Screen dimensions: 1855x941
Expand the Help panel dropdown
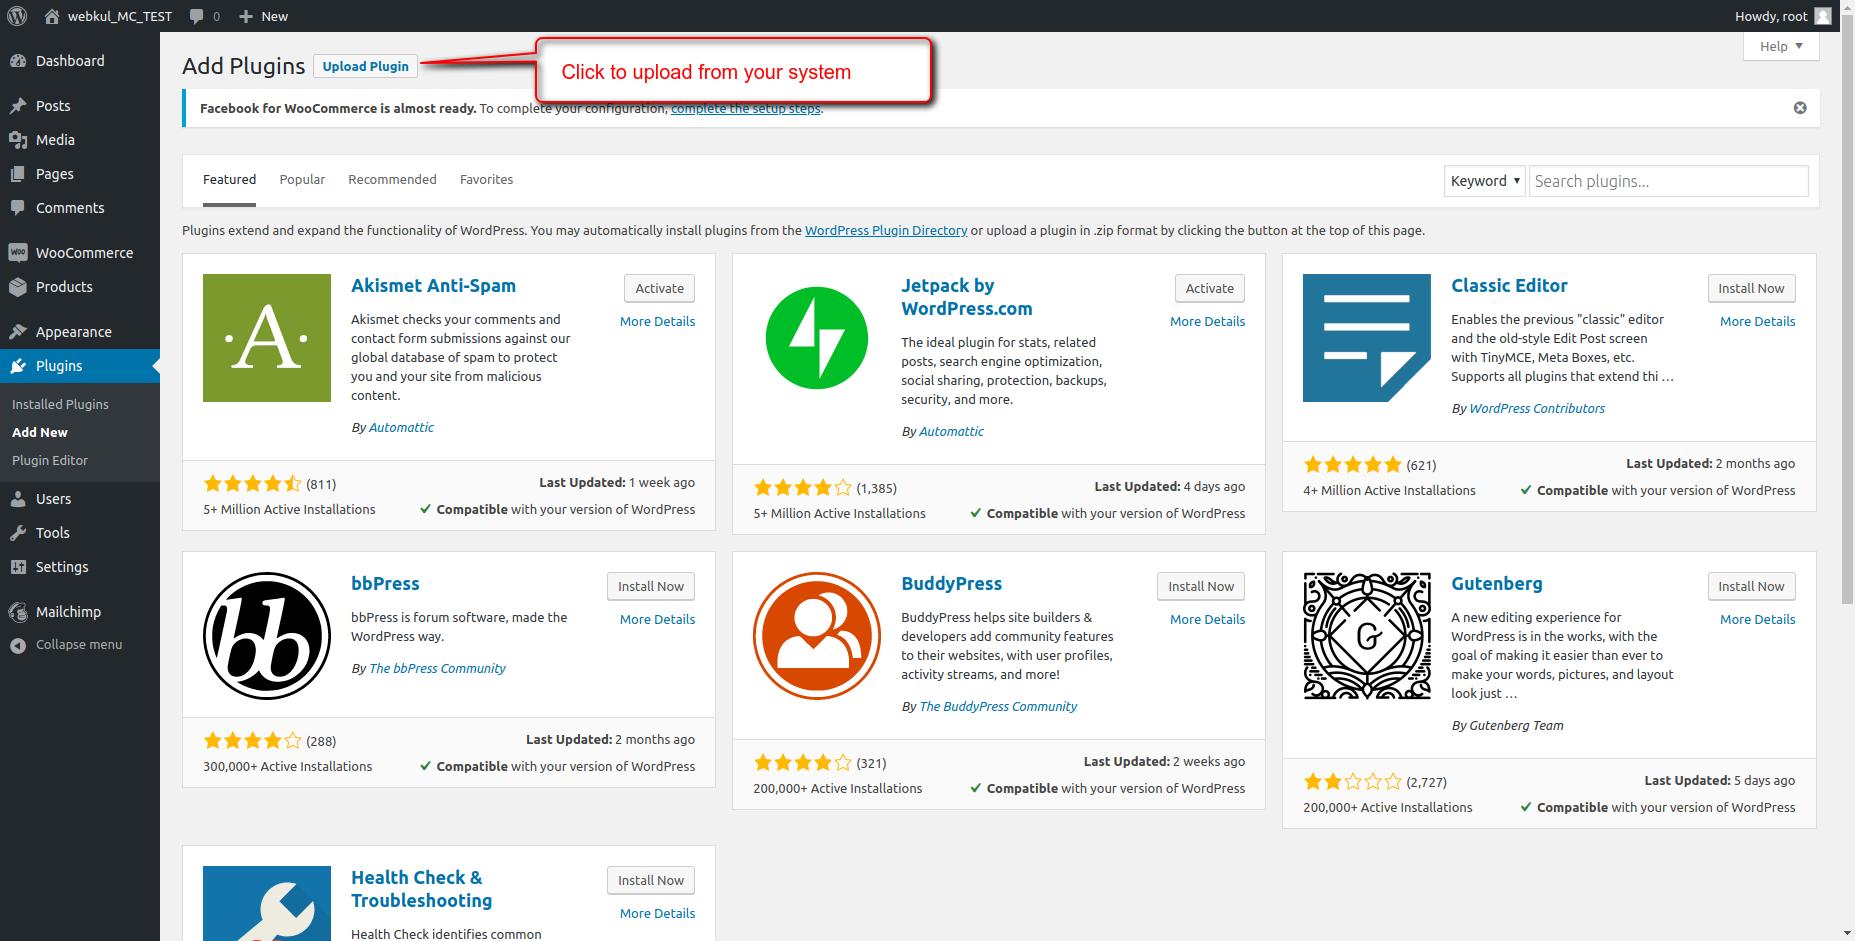pos(1781,46)
